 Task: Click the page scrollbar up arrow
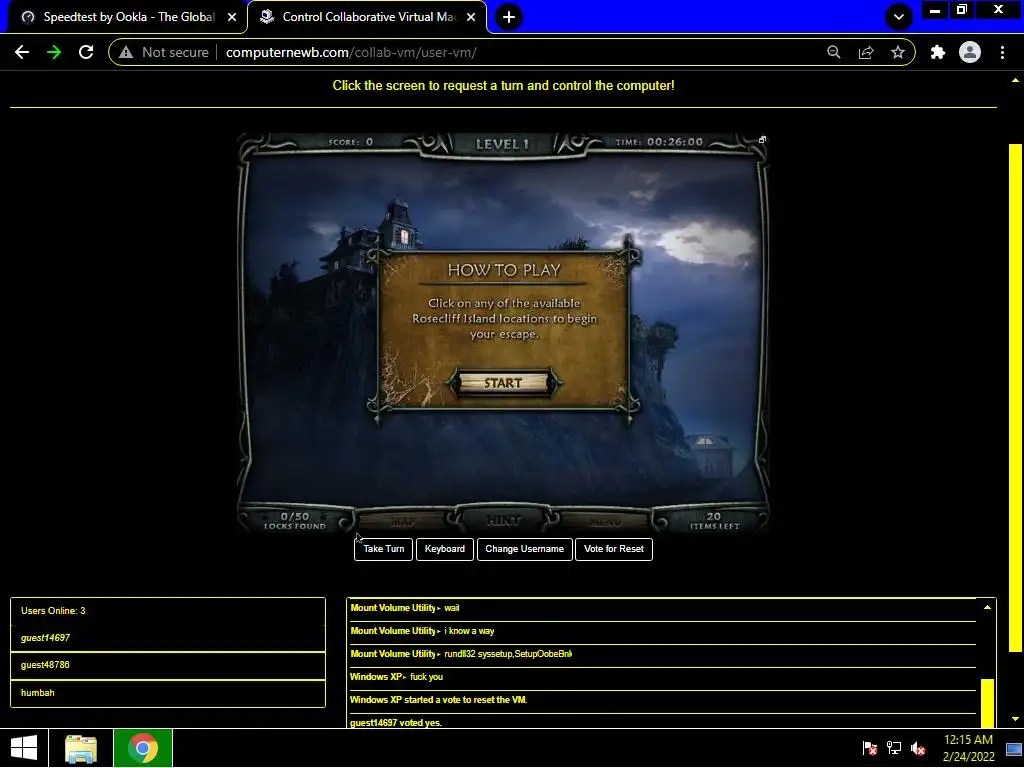[1015, 81]
